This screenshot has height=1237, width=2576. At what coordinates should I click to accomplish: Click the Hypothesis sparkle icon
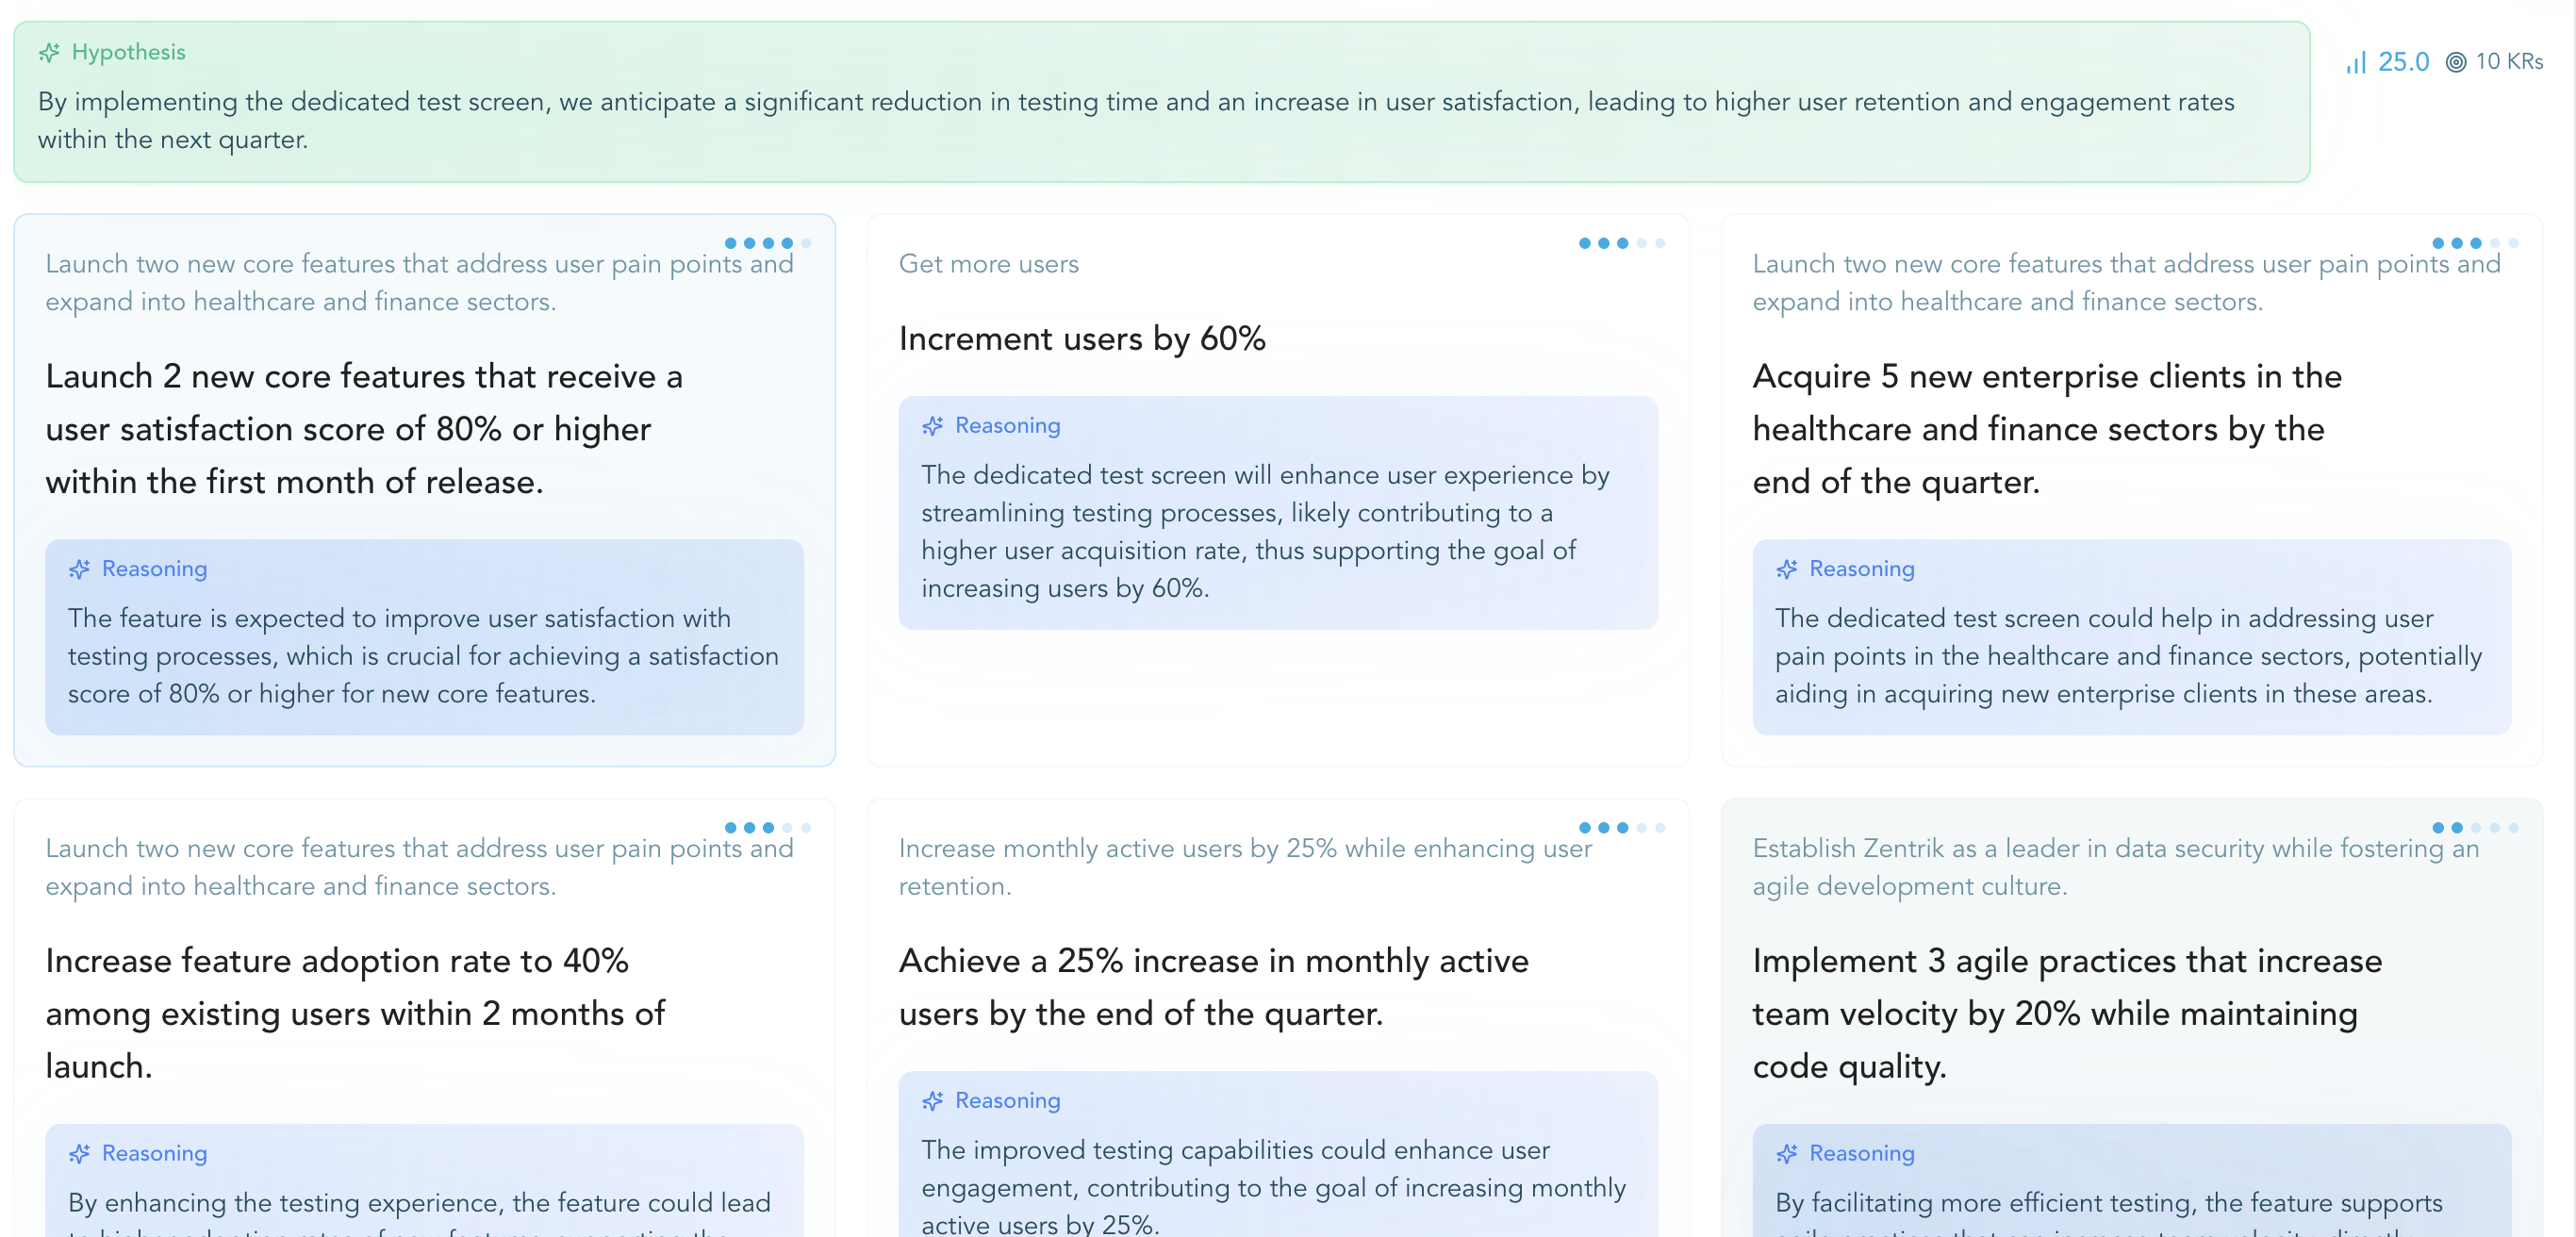pos(49,52)
